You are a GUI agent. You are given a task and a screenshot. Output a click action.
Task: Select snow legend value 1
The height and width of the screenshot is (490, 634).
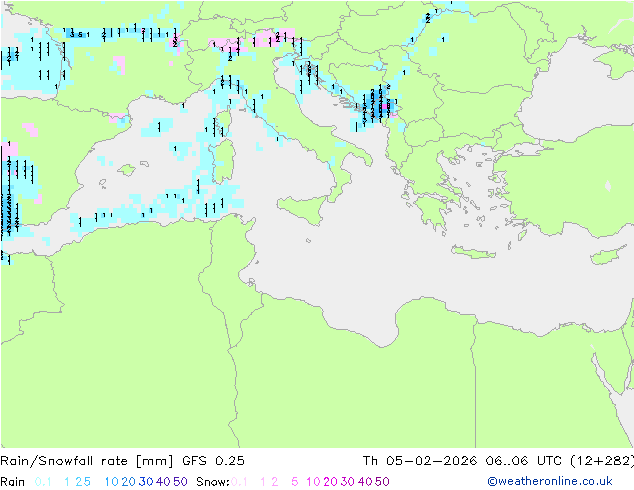(x=263, y=482)
